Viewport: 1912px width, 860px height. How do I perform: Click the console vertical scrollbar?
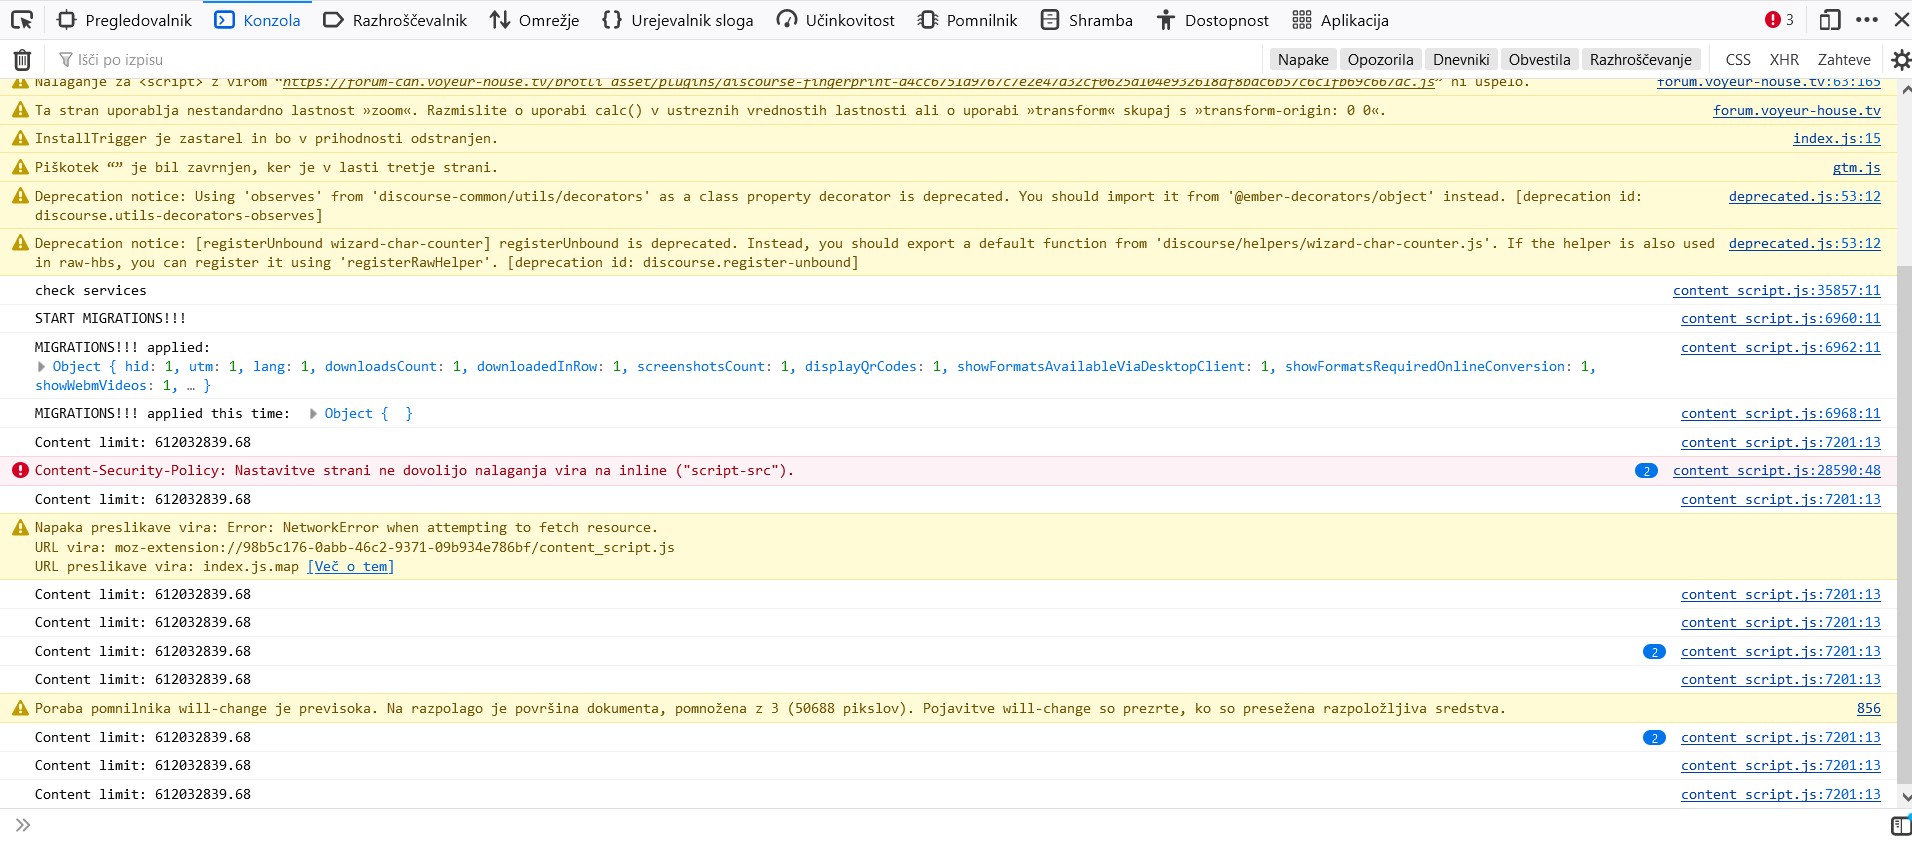tap(1904, 500)
